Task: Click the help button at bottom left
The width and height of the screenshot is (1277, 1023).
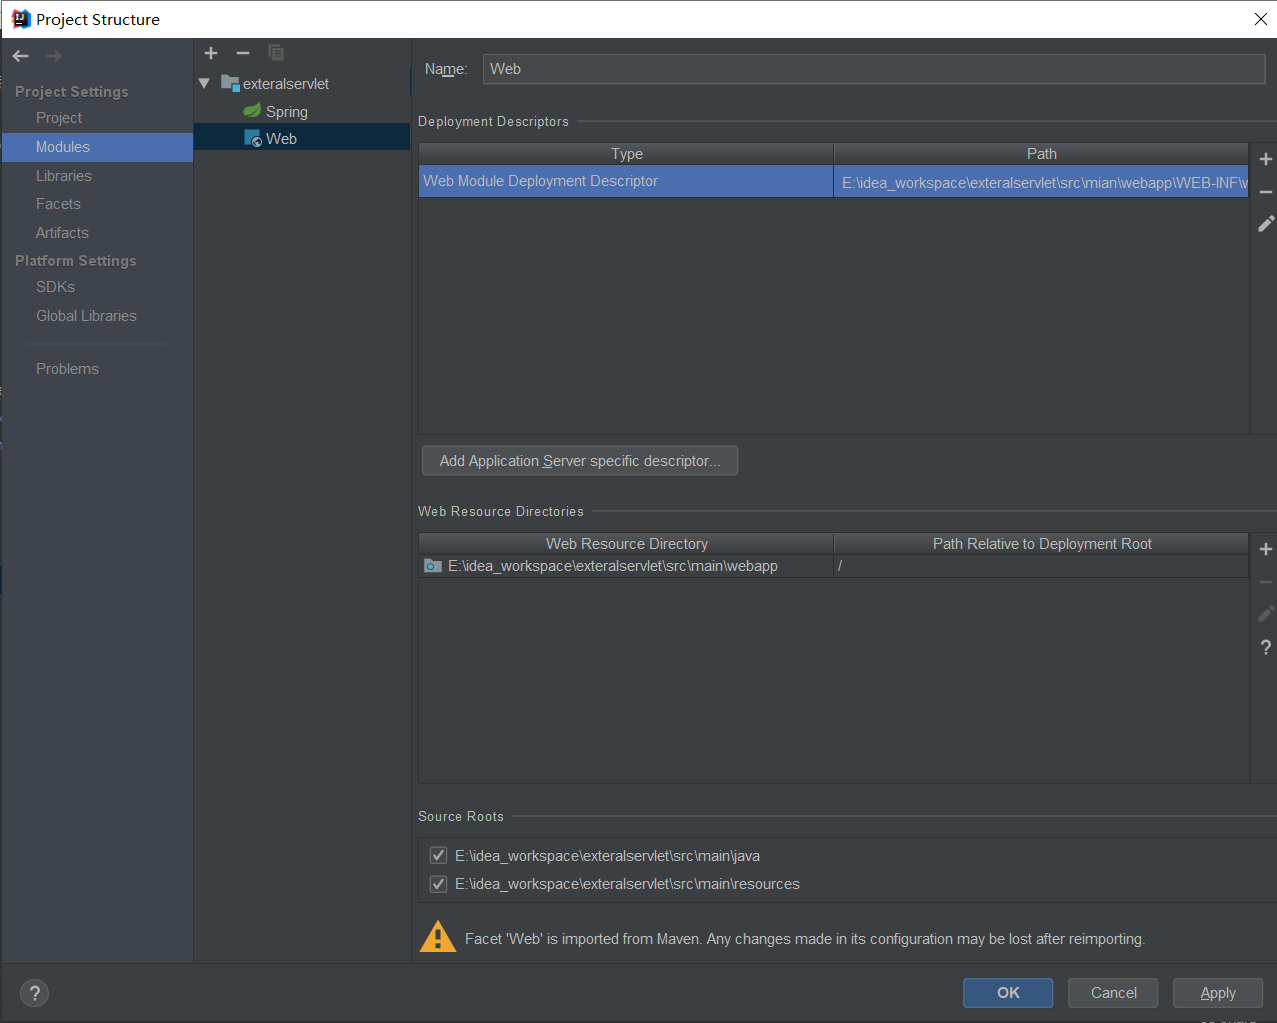Action: click(x=35, y=993)
